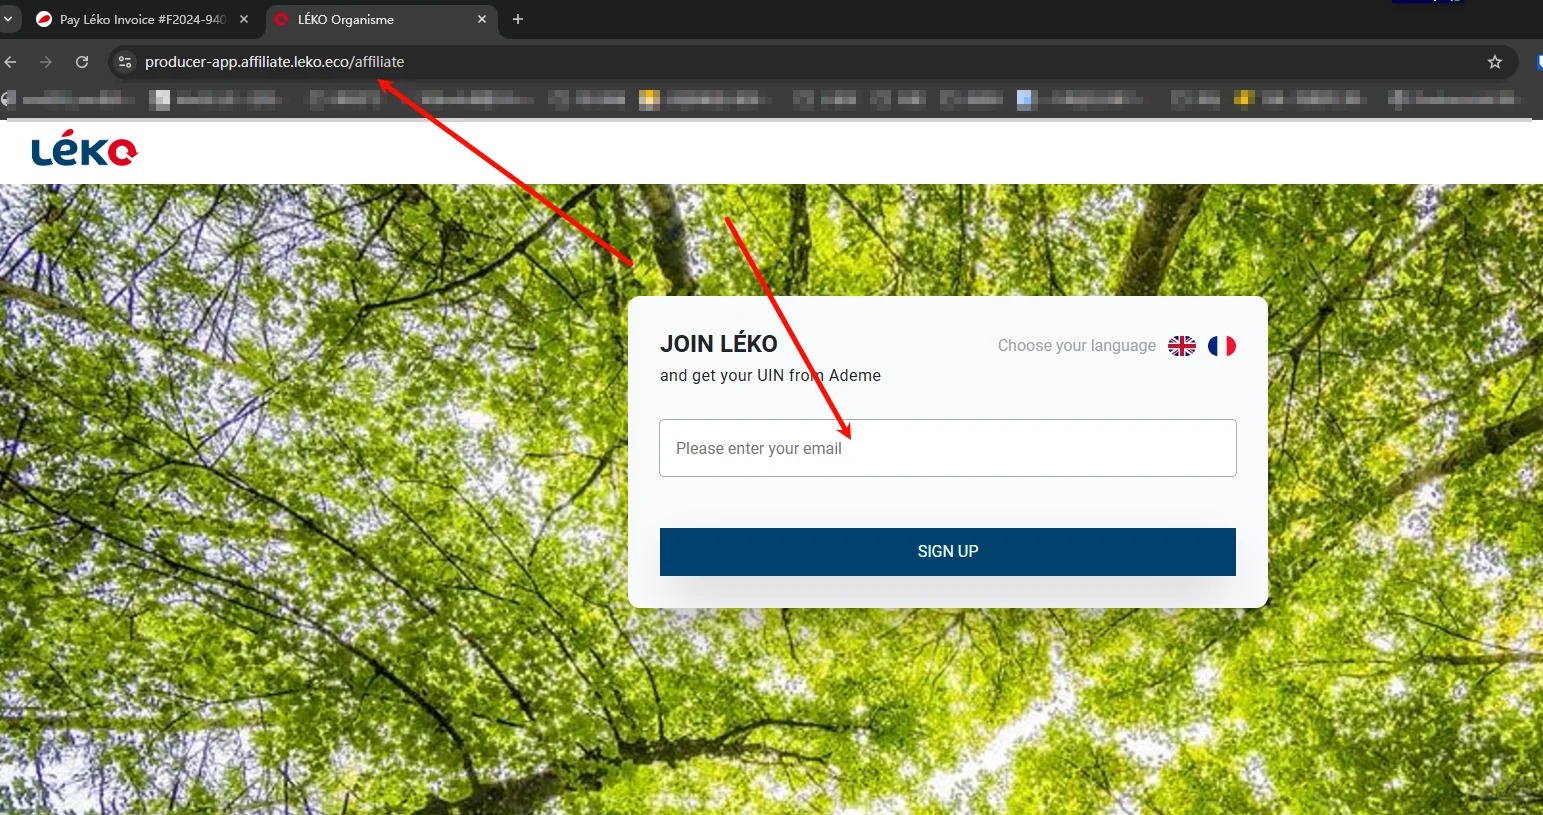Reload the current page
The width and height of the screenshot is (1543, 815).
click(x=82, y=62)
